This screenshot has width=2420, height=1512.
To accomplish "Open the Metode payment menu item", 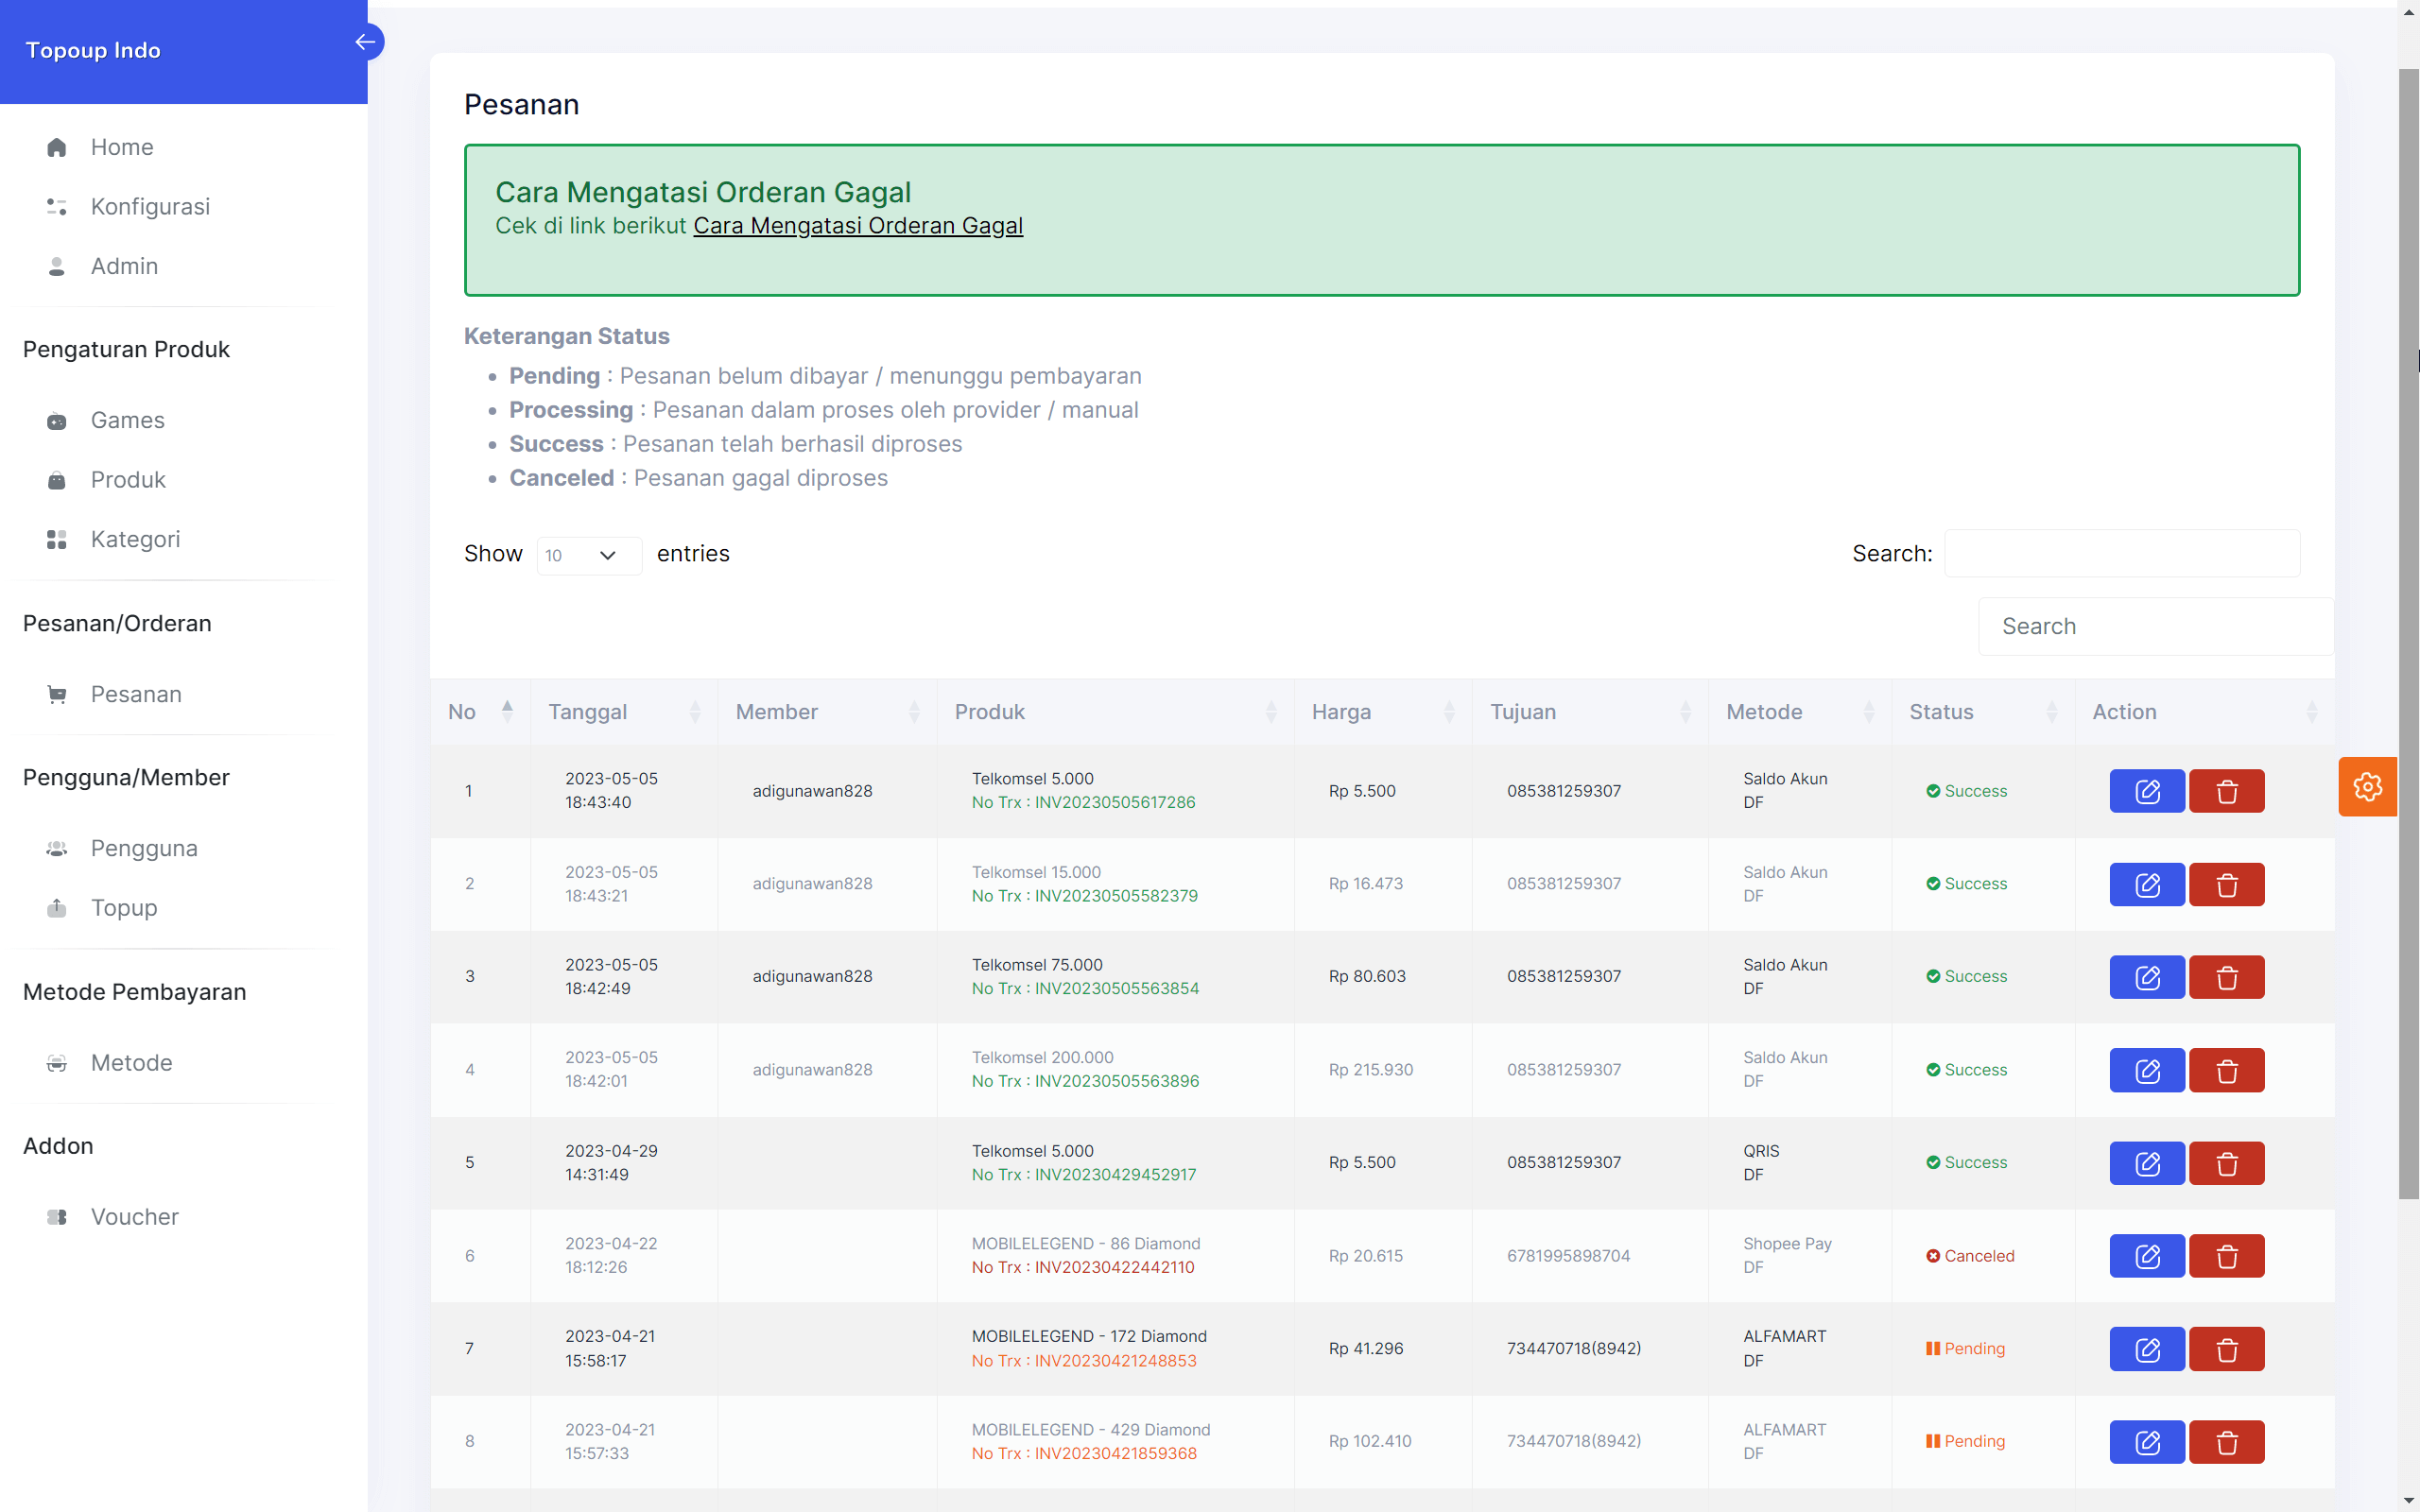I will coord(131,1063).
